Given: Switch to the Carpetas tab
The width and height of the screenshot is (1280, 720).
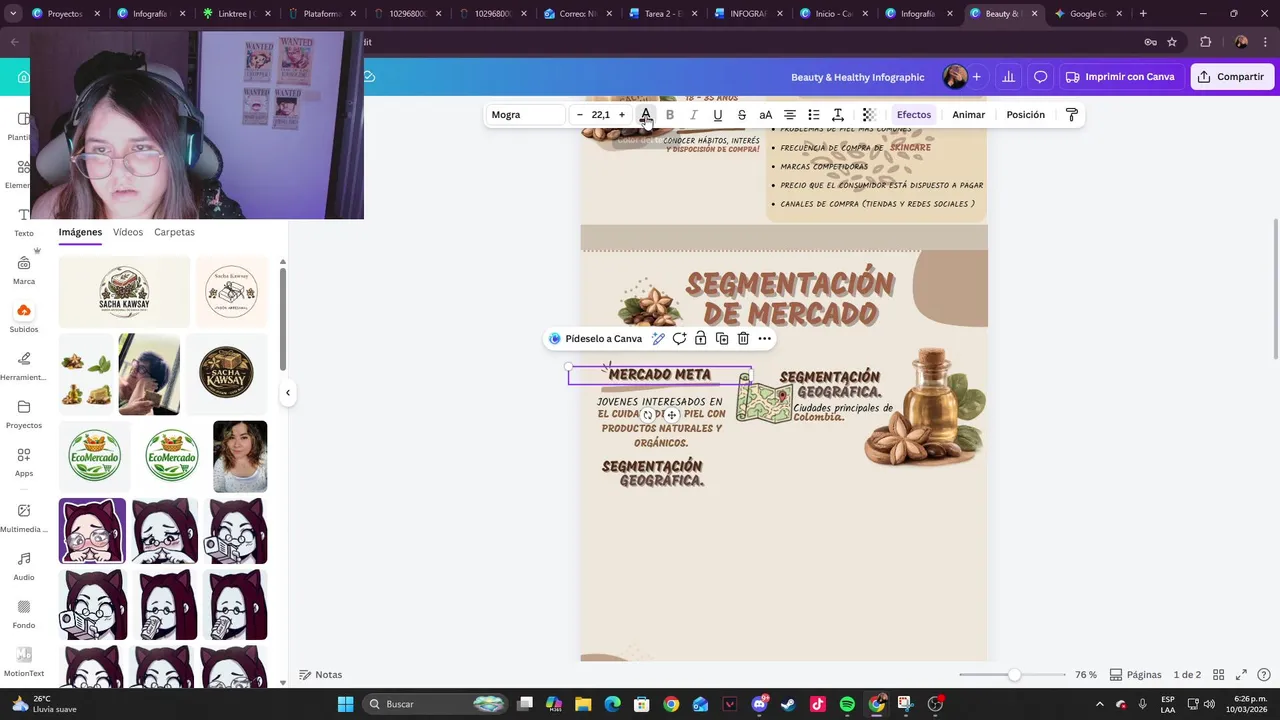Looking at the screenshot, I should (x=174, y=232).
